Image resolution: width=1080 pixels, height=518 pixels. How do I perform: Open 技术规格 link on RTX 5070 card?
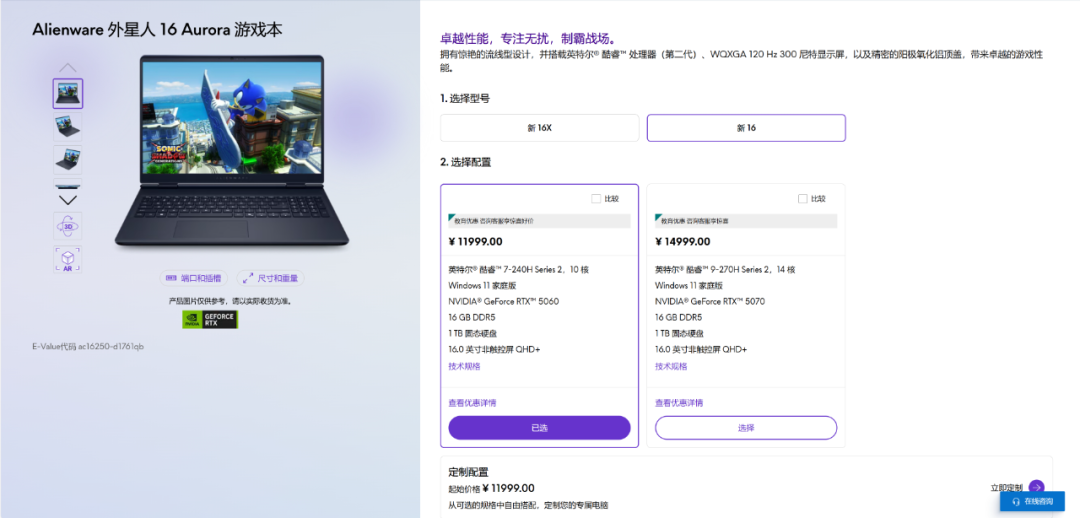pos(671,366)
